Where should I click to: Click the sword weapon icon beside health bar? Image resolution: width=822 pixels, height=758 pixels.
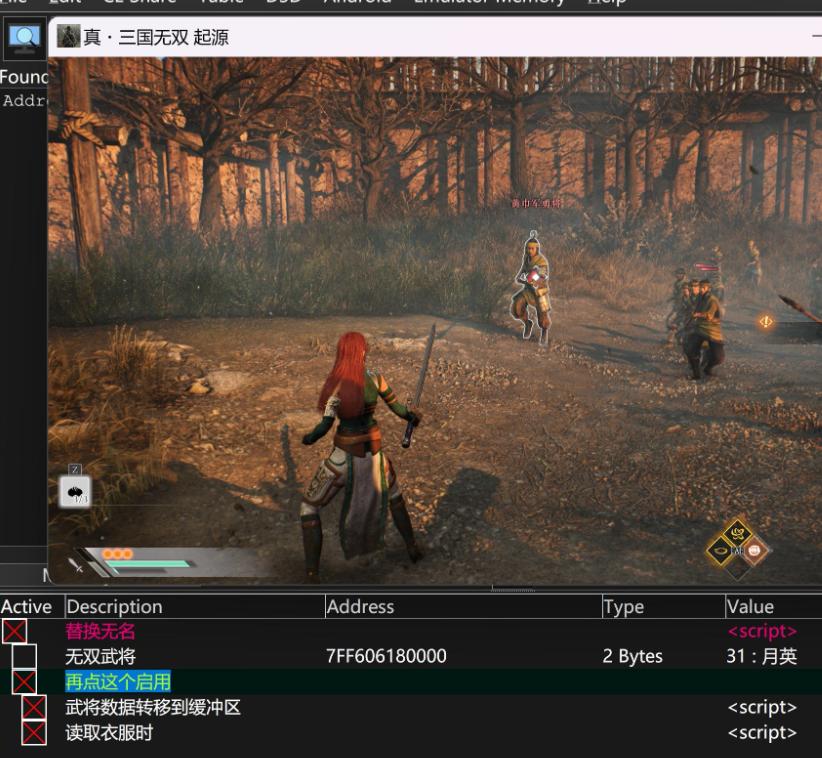click(75, 565)
